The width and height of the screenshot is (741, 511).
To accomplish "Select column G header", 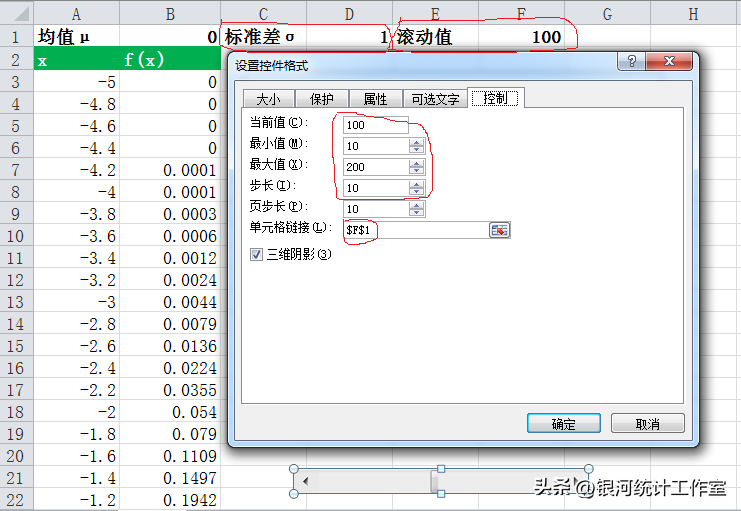I will tap(608, 13).
